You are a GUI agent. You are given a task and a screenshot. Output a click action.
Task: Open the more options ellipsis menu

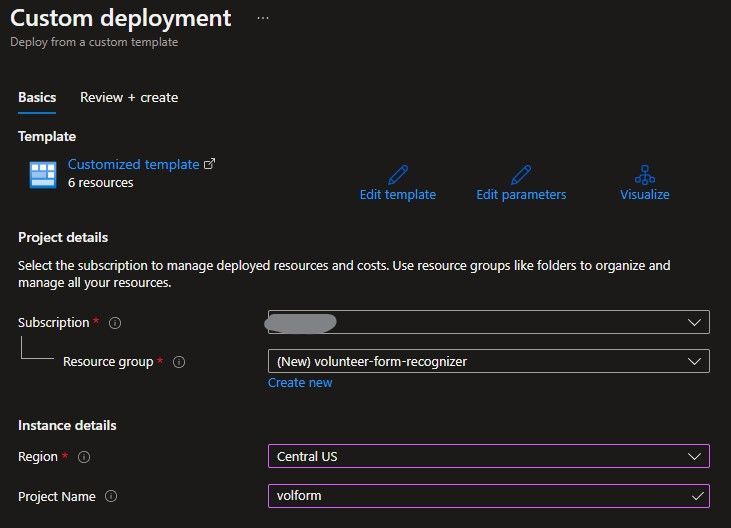263,18
